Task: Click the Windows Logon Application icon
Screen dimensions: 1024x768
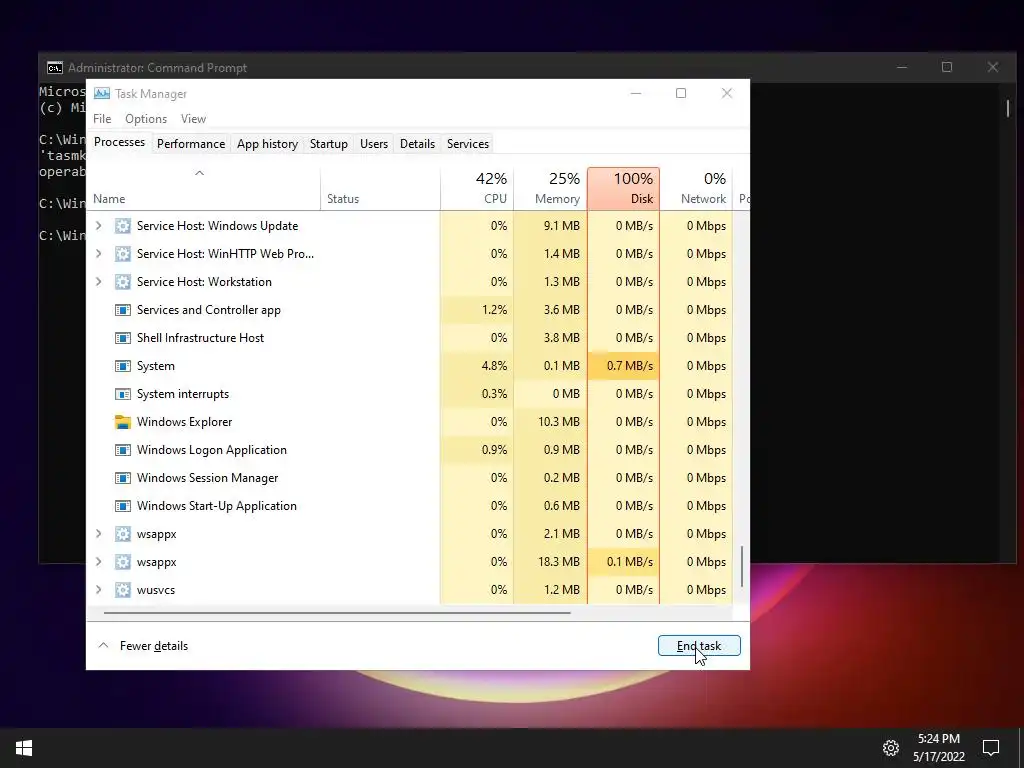Action: point(123,450)
